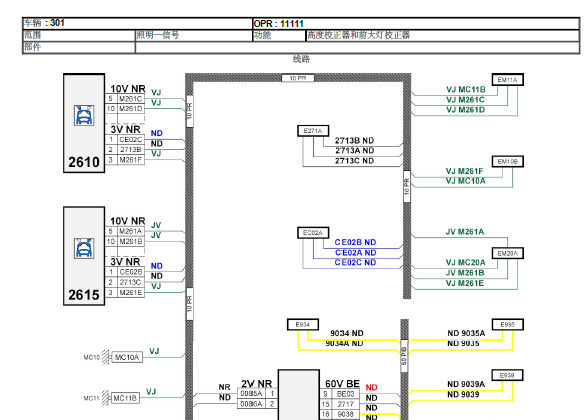Click pin cell M261F in 2610

click(x=131, y=160)
